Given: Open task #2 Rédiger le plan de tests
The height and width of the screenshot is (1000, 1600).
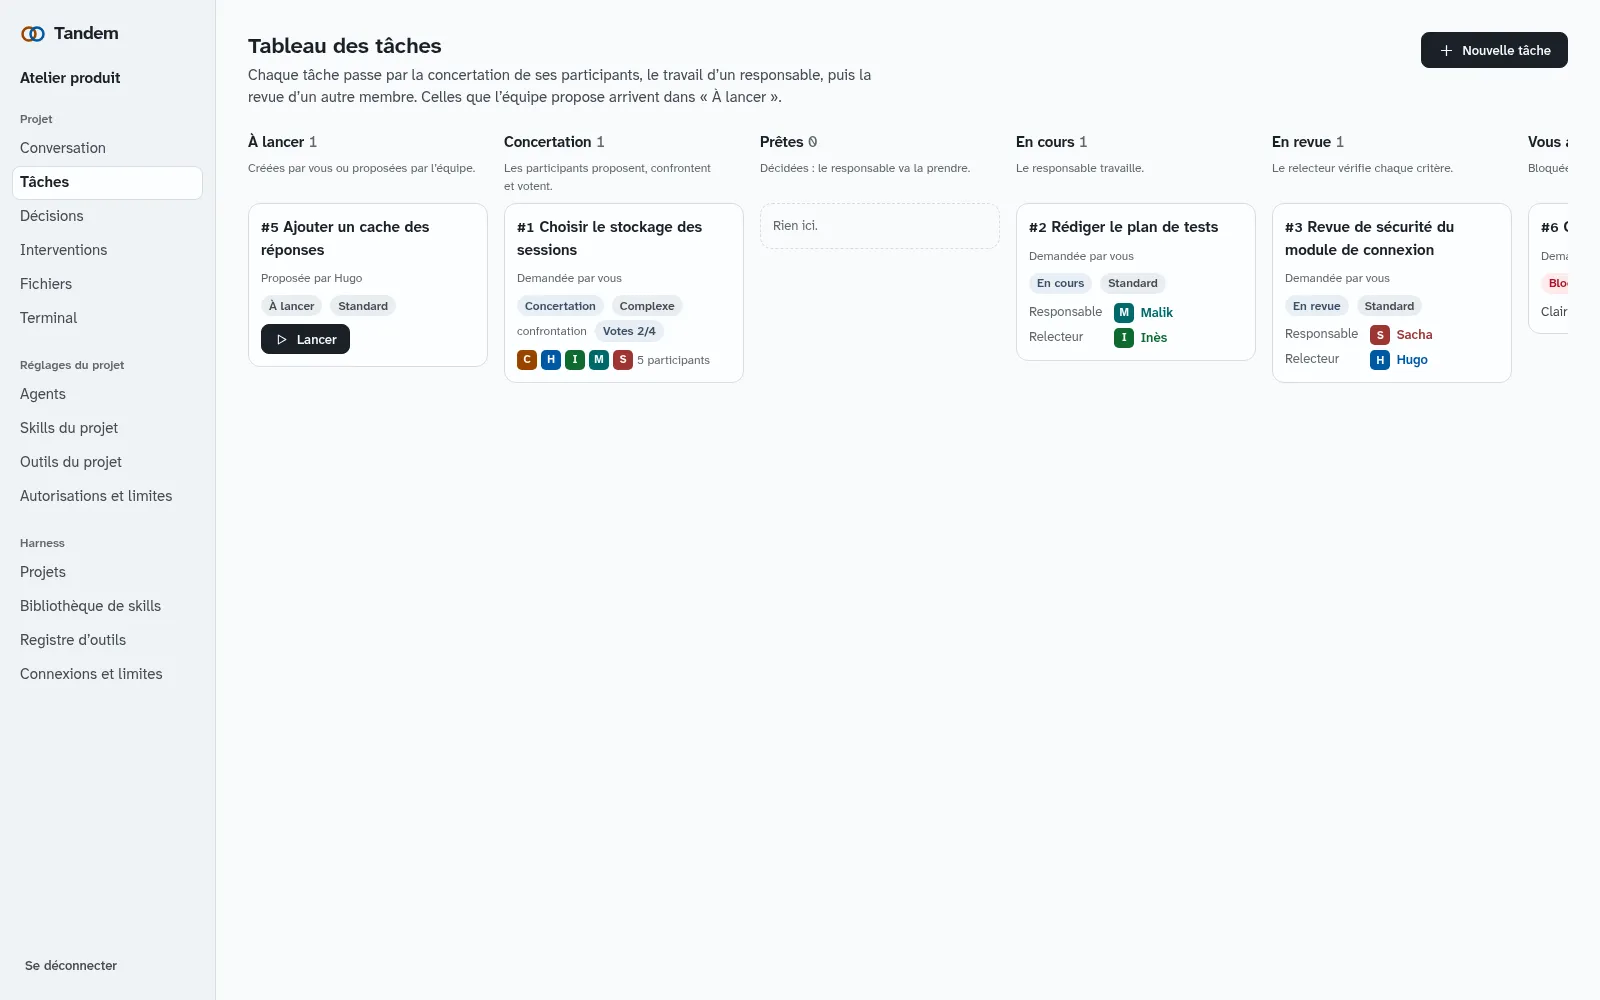Looking at the screenshot, I should pos(1123,227).
